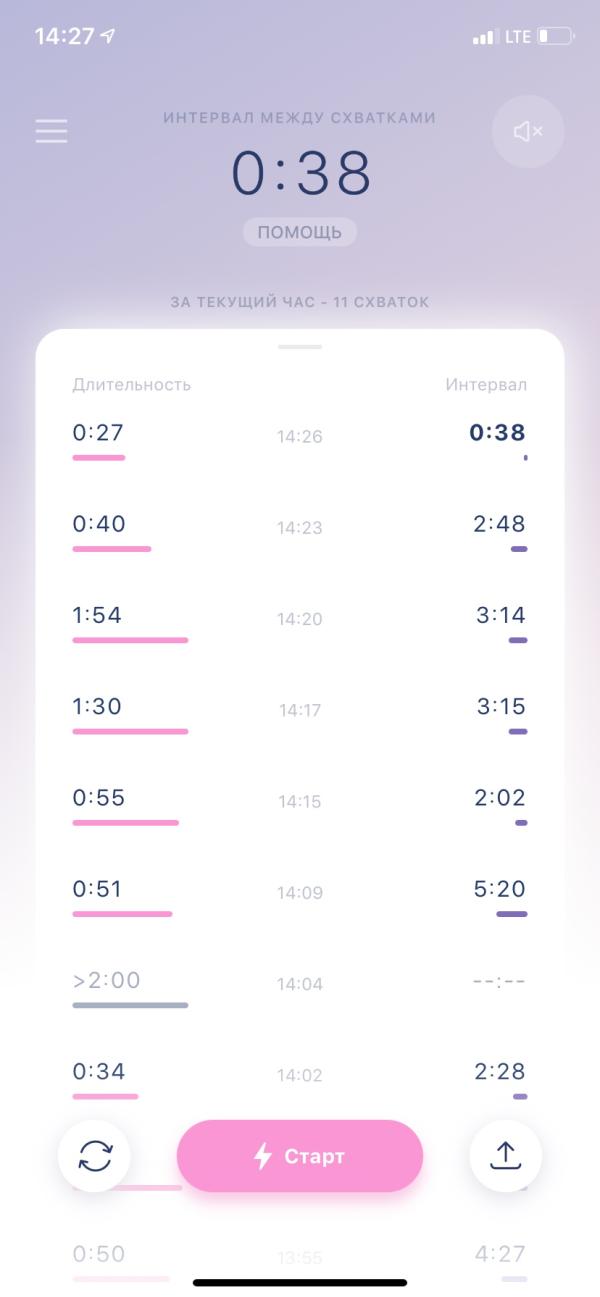Viewport: 600px width, 1297px height.
Task: Select the contraction entry at 14:23
Action: [x=300, y=532]
